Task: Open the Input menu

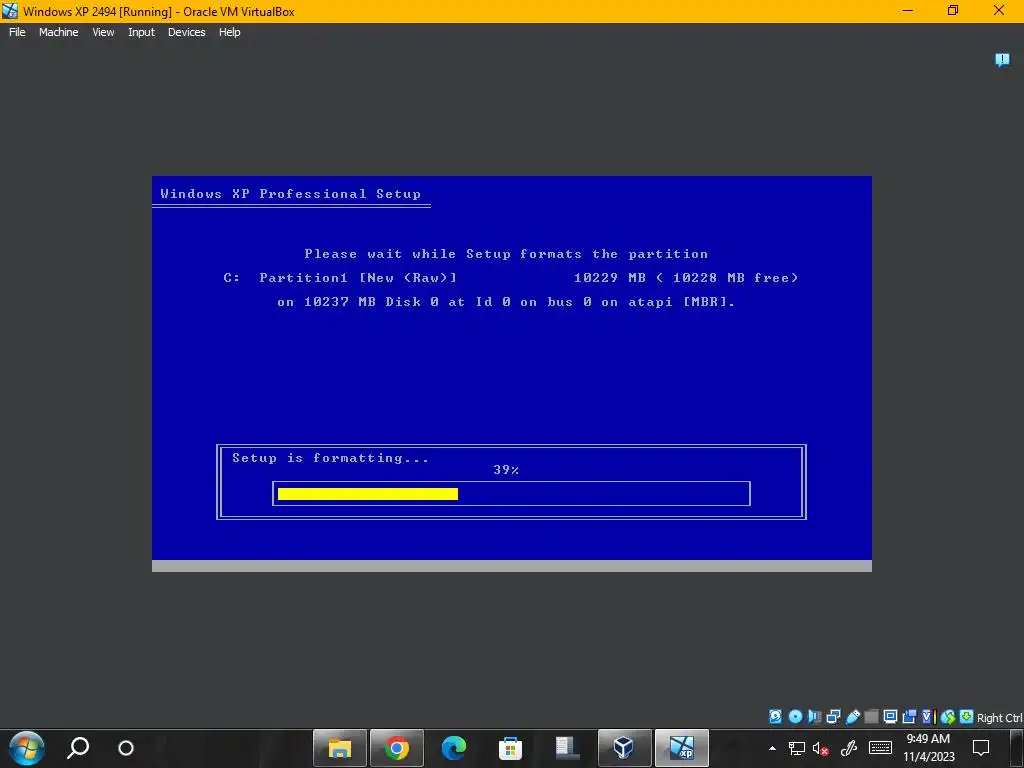Action: 141,32
